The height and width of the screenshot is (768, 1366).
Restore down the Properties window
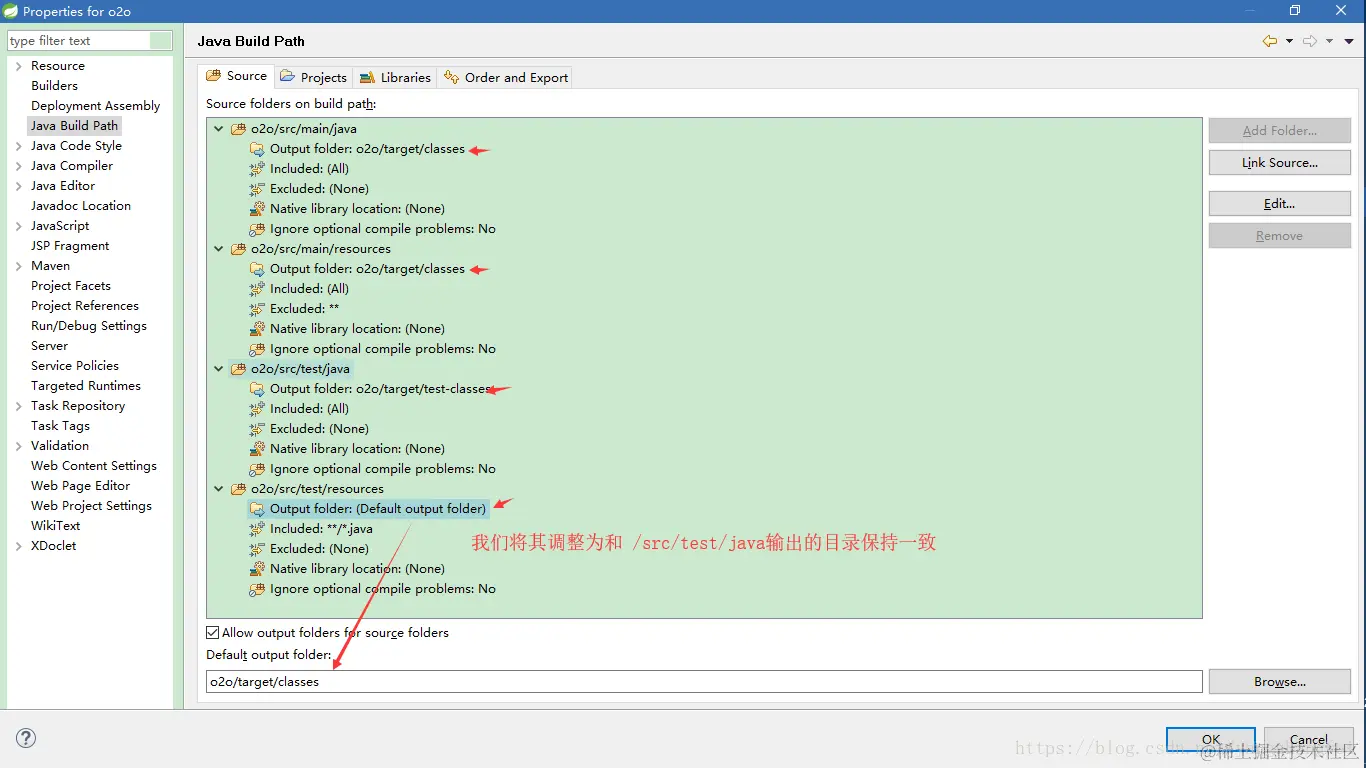[1295, 11]
